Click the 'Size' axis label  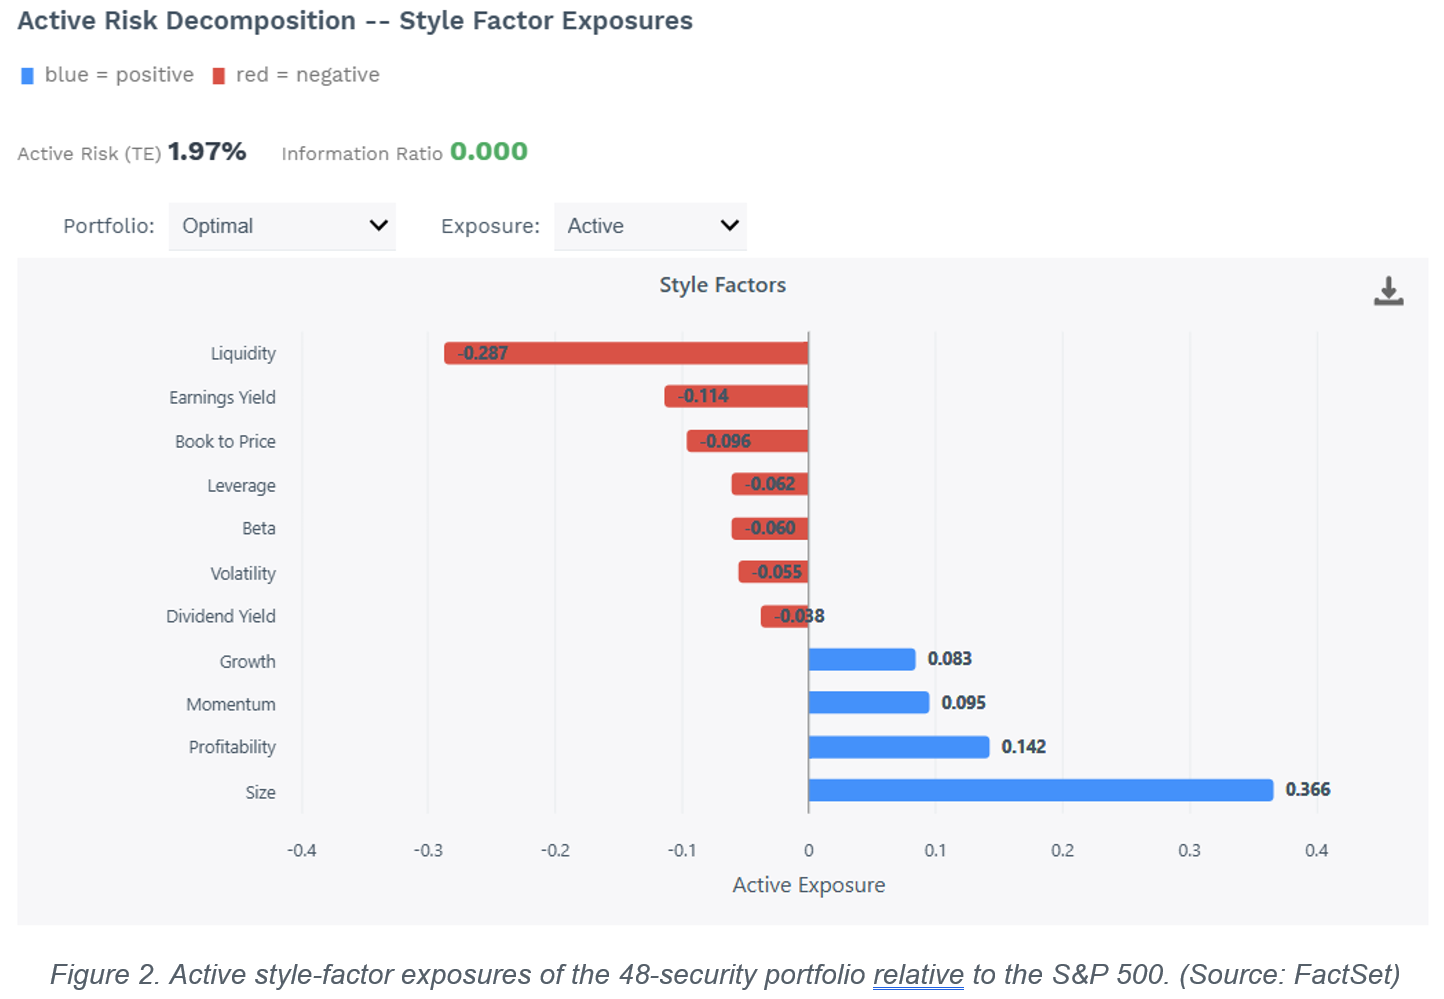pyautogui.click(x=261, y=793)
